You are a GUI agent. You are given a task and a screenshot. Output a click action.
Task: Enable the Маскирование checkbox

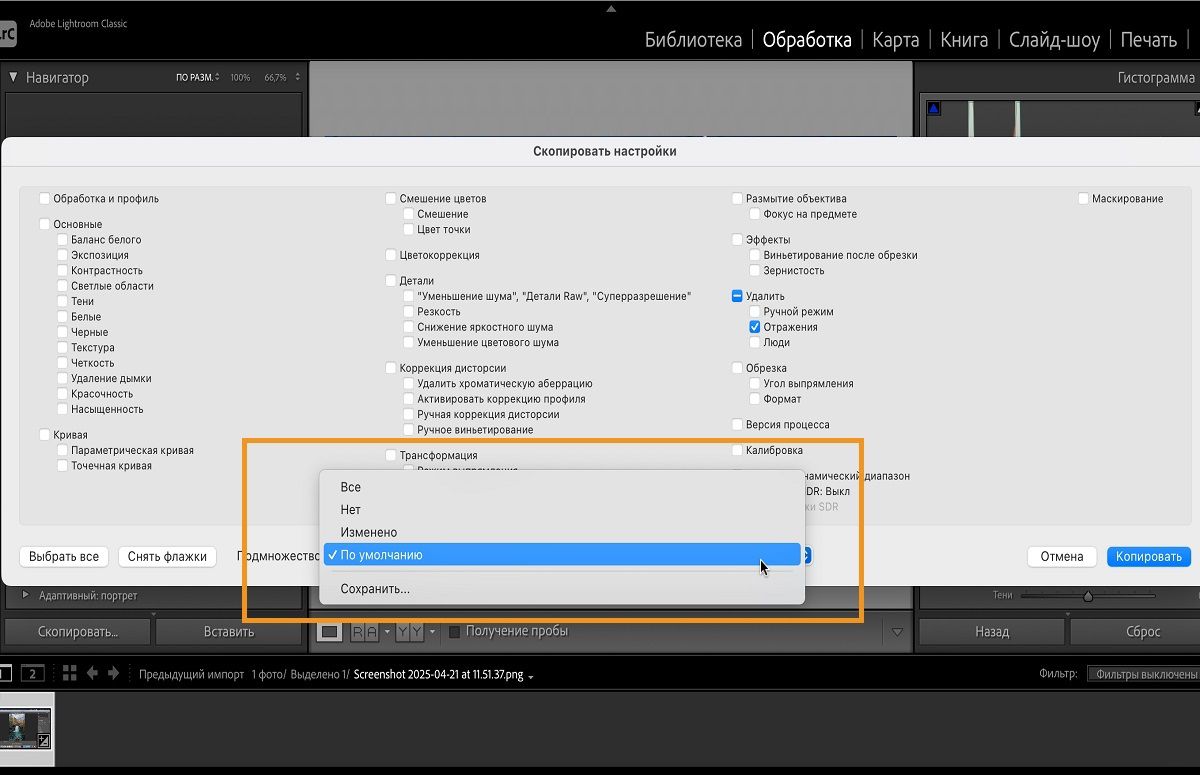click(1083, 198)
